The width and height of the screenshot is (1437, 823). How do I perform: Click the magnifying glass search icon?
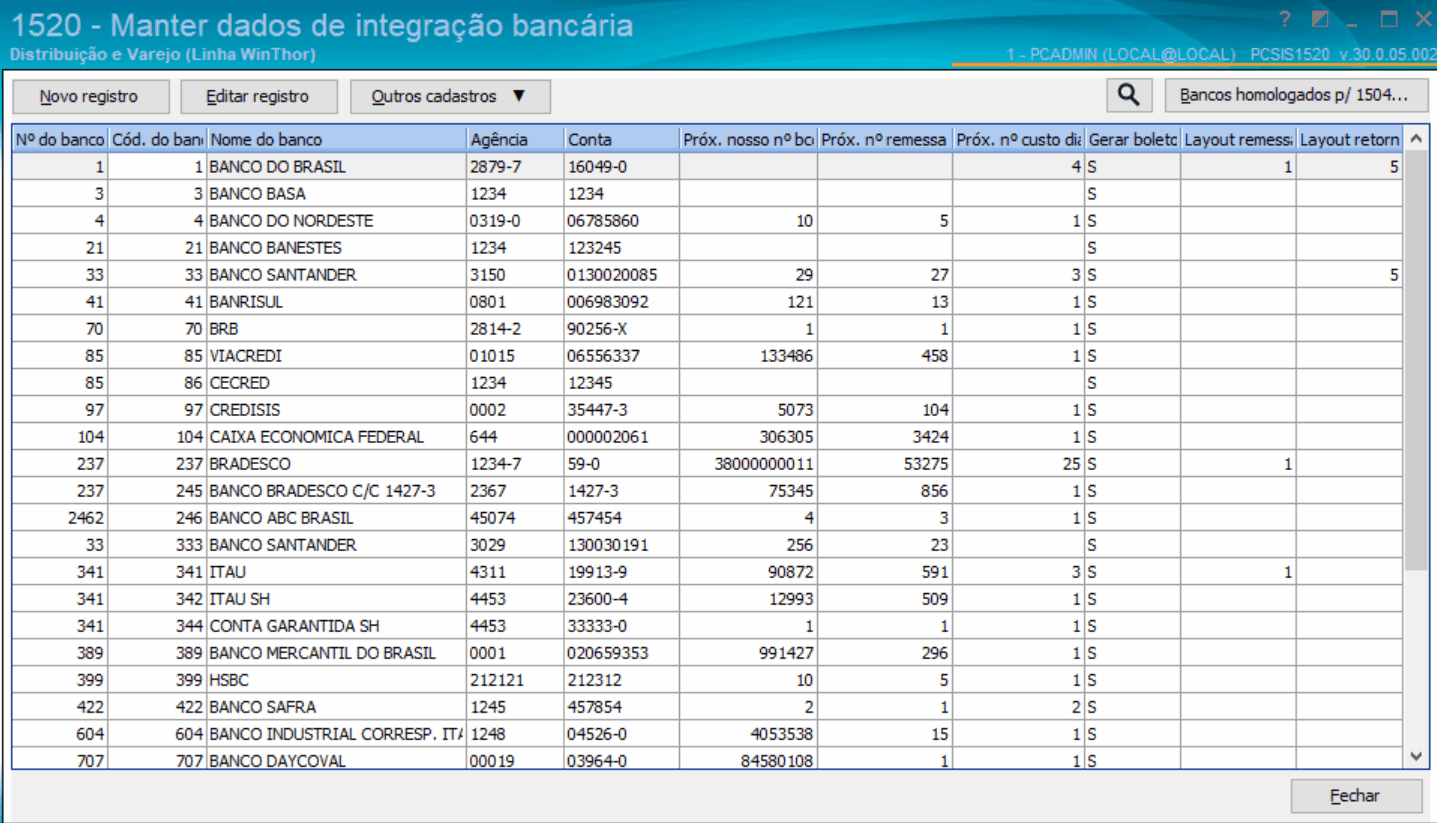[1129, 96]
